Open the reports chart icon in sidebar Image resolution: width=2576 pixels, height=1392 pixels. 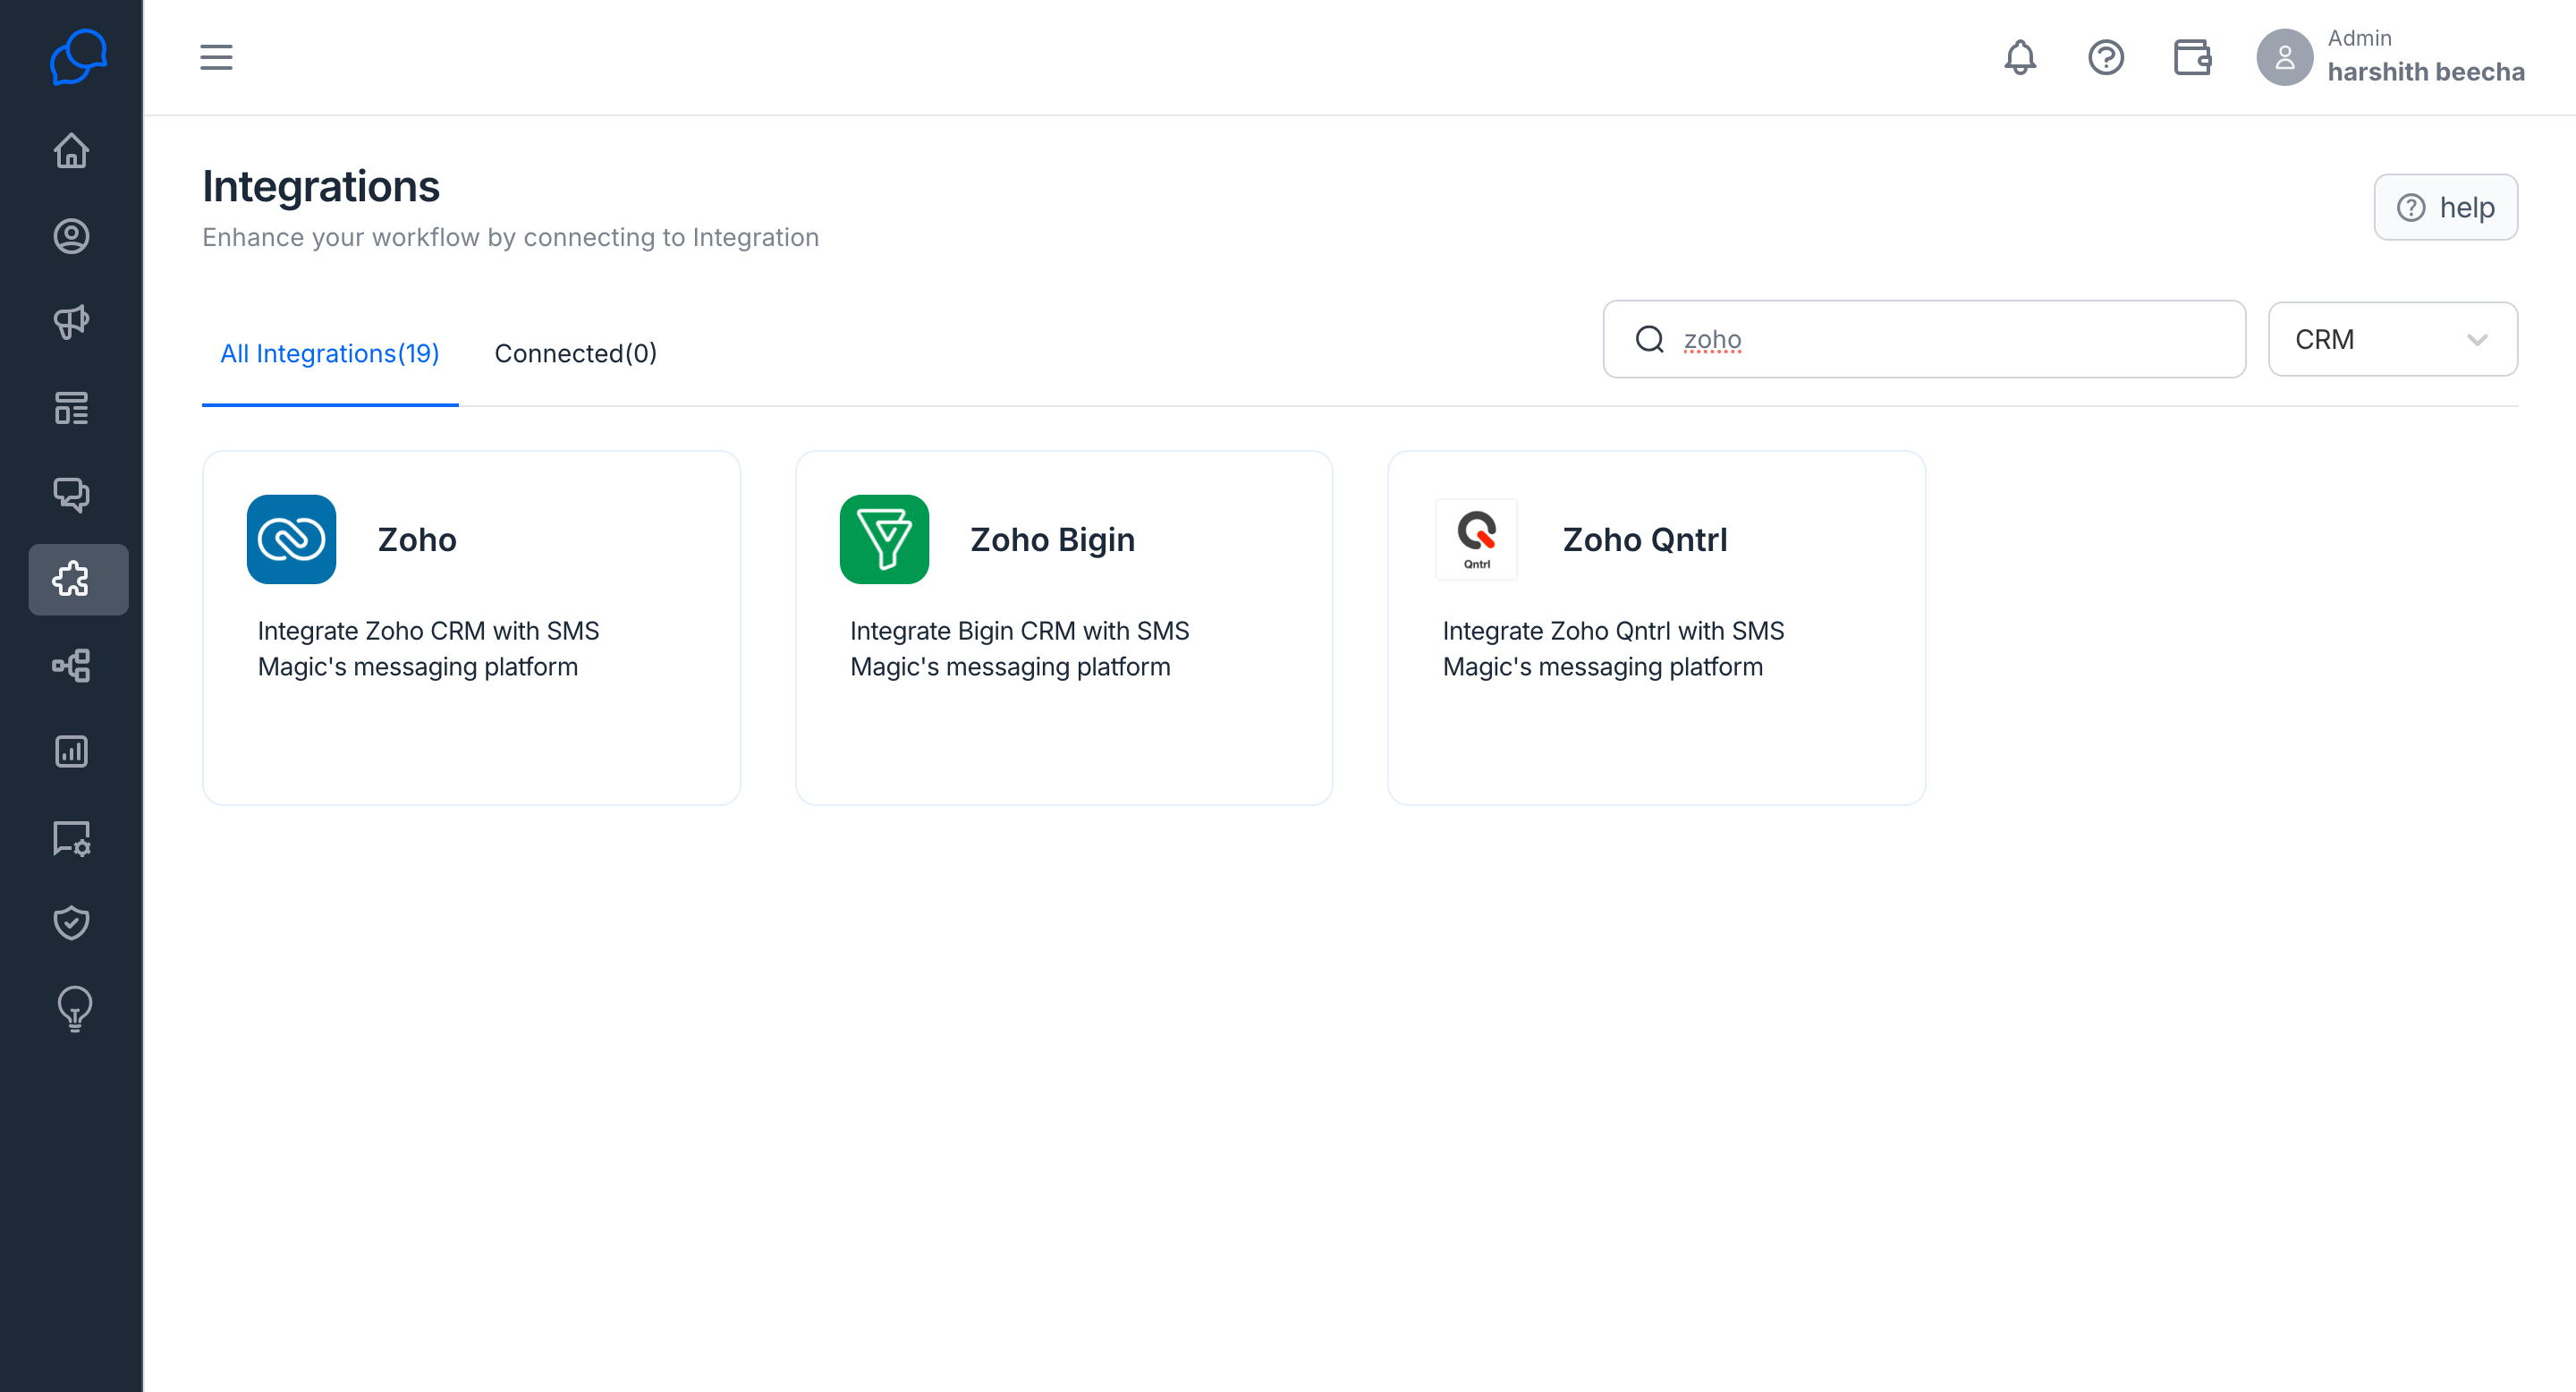coord(71,752)
